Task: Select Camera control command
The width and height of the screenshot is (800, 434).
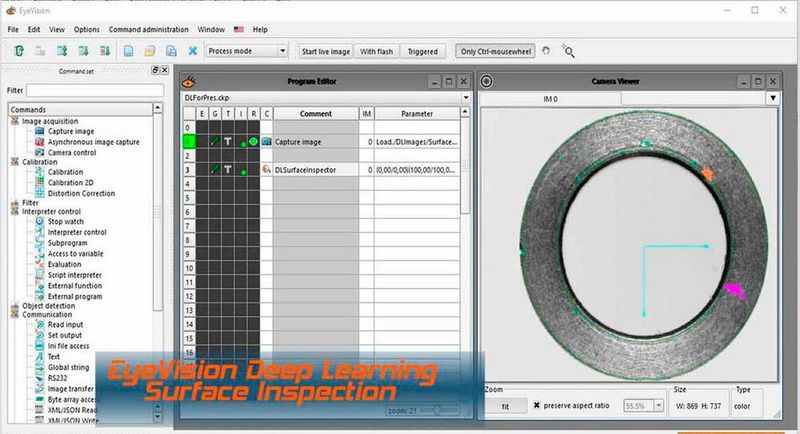Action: pyautogui.click(x=72, y=152)
